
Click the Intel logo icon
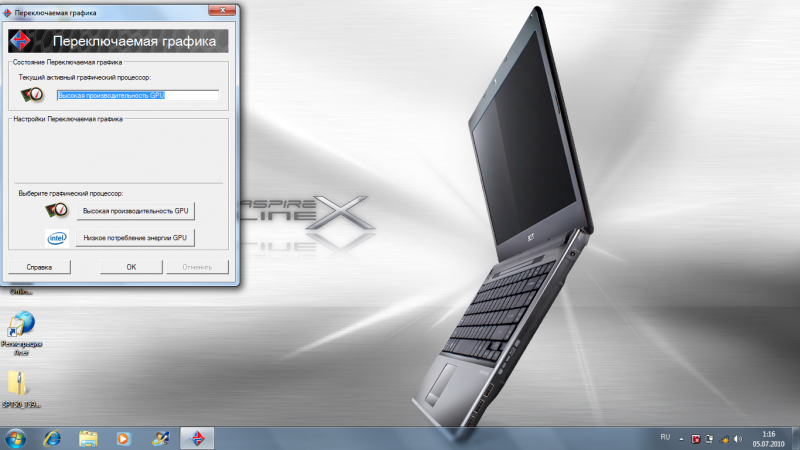57,238
